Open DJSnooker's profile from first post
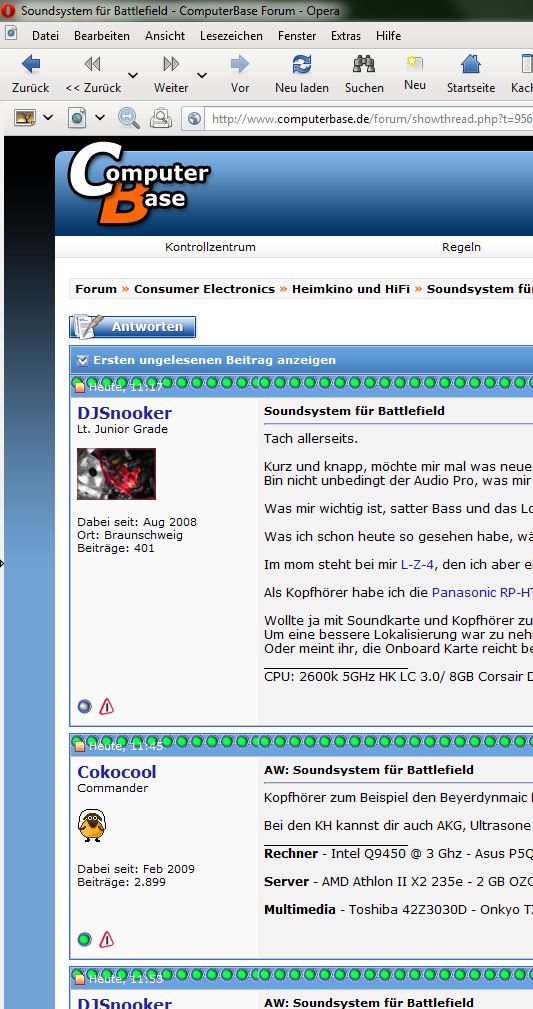533x1009 pixels. pos(124,412)
